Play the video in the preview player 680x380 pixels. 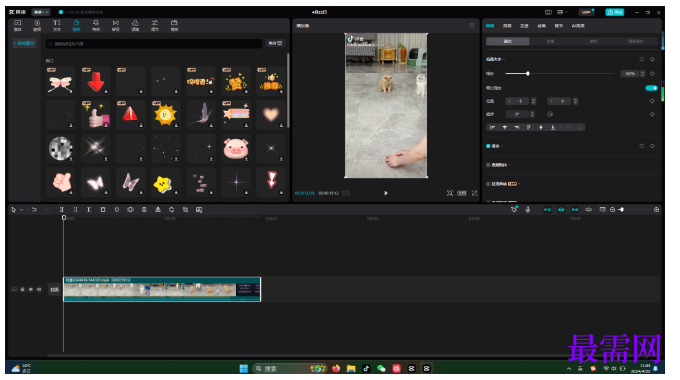(386, 193)
